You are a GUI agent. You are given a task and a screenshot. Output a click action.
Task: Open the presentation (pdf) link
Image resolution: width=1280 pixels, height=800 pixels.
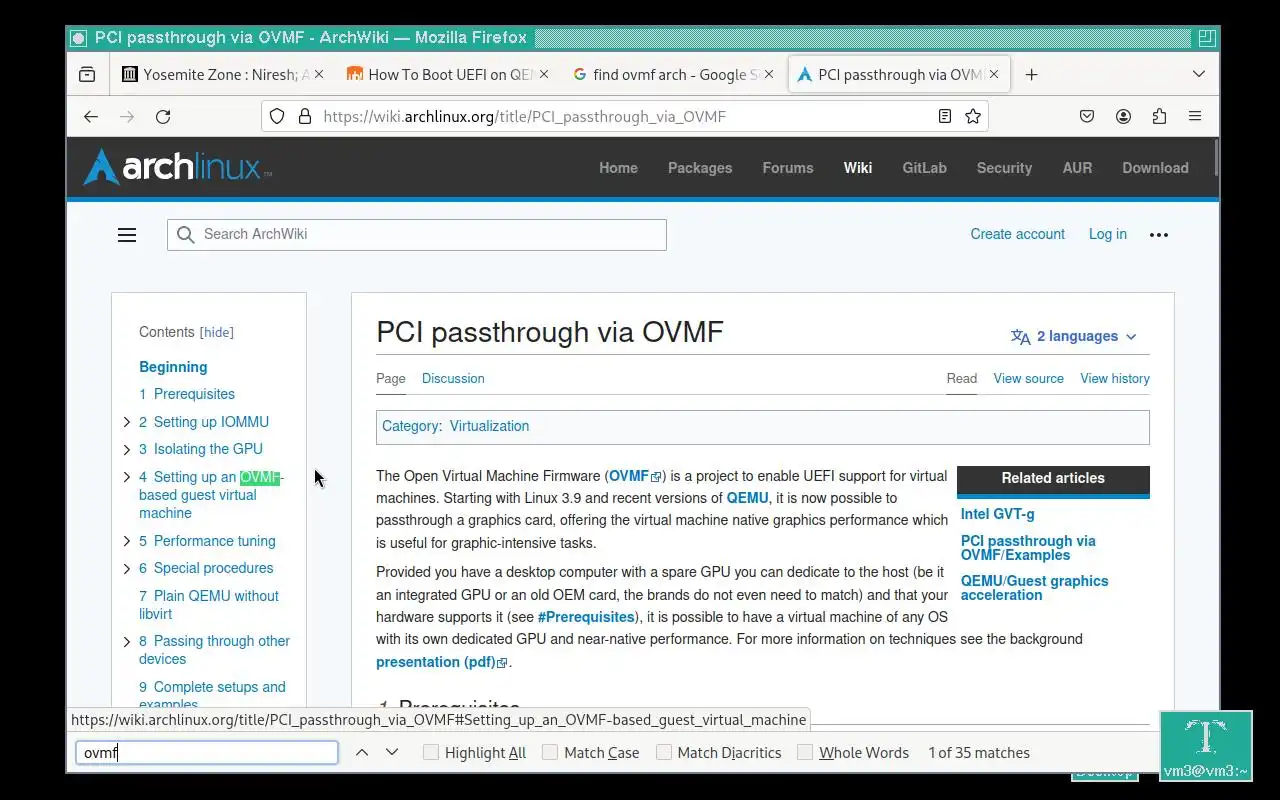[x=442, y=662]
